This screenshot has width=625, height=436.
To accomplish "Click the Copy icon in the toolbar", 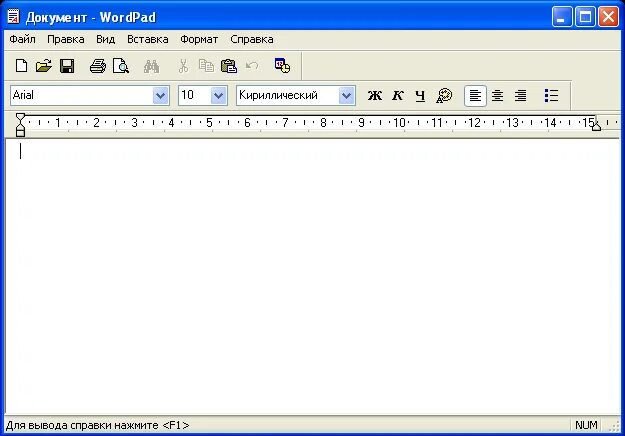I will [x=206, y=66].
